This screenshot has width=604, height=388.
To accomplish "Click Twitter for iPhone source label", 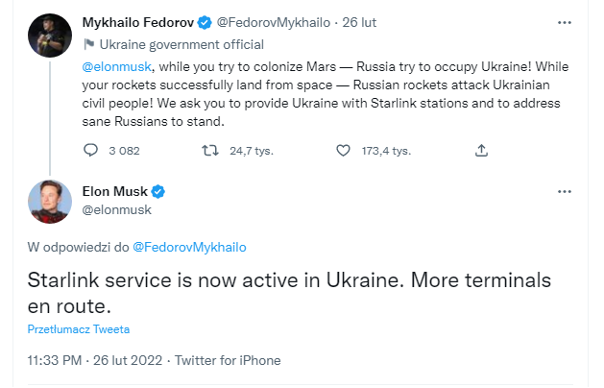I will [x=228, y=361].
